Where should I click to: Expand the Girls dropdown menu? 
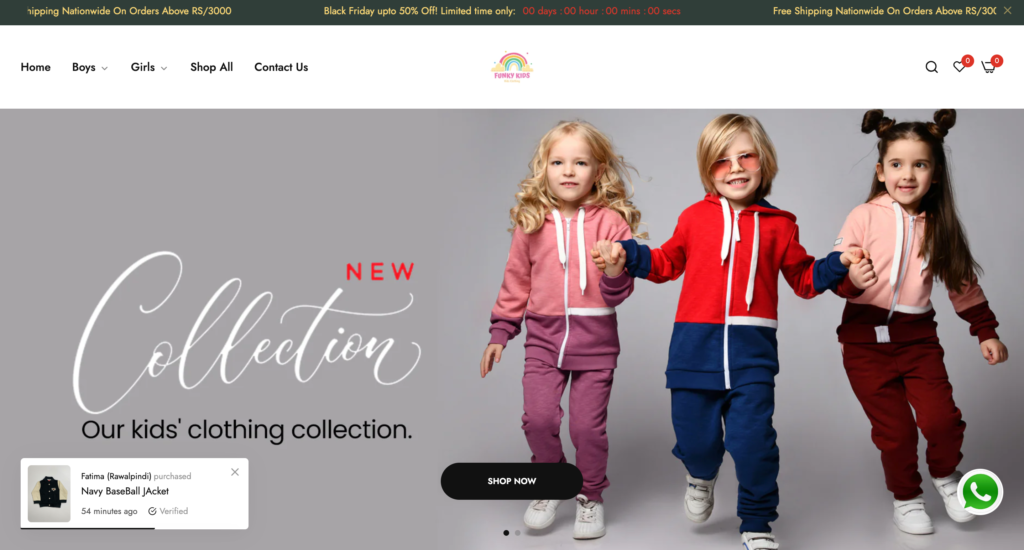(x=149, y=67)
